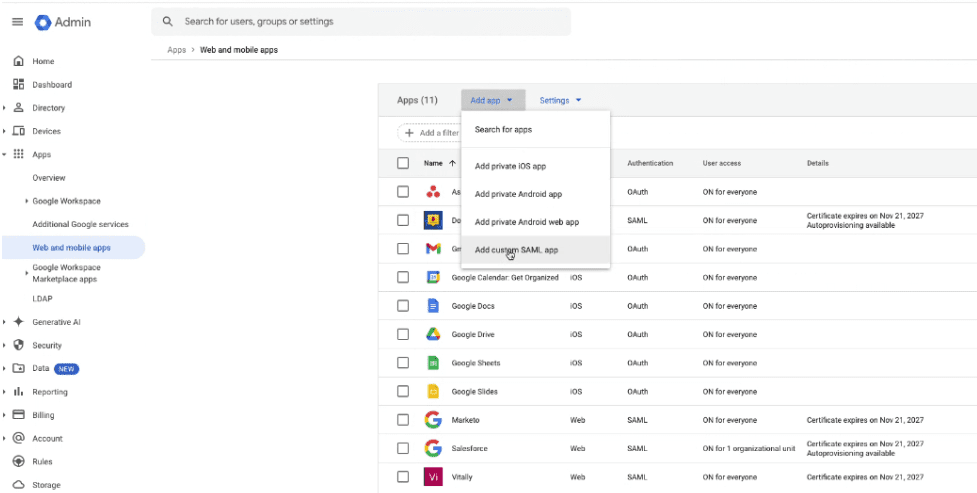Viewport: 977px width, 493px height.
Task: Click Salesforce ON for 1 organizational unit
Action: [x=748, y=448]
